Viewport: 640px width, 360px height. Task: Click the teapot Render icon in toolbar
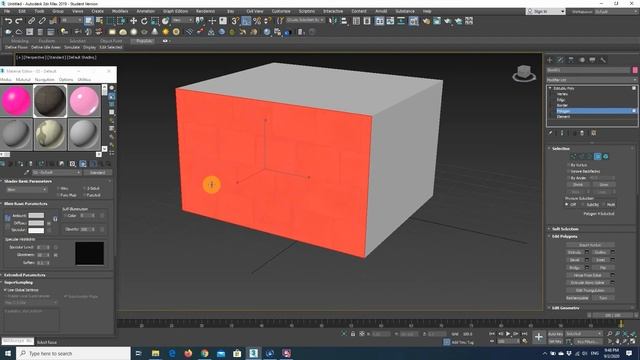(x=448, y=20)
